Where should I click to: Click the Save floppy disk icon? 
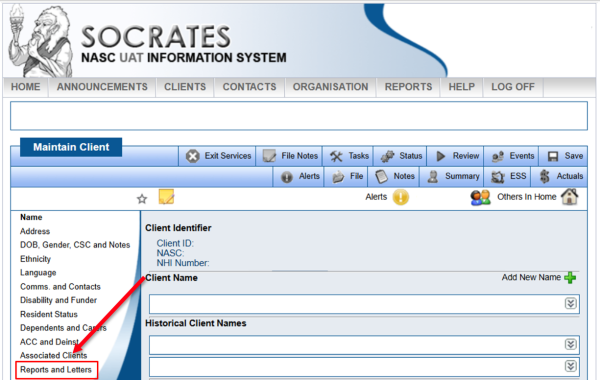tap(553, 156)
